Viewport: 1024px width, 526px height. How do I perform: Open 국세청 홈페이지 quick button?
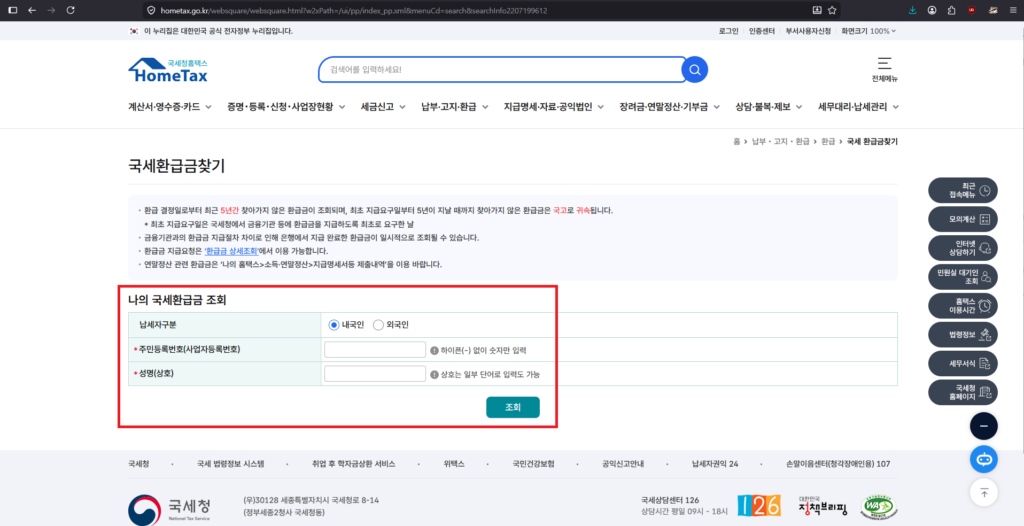(x=963, y=391)
